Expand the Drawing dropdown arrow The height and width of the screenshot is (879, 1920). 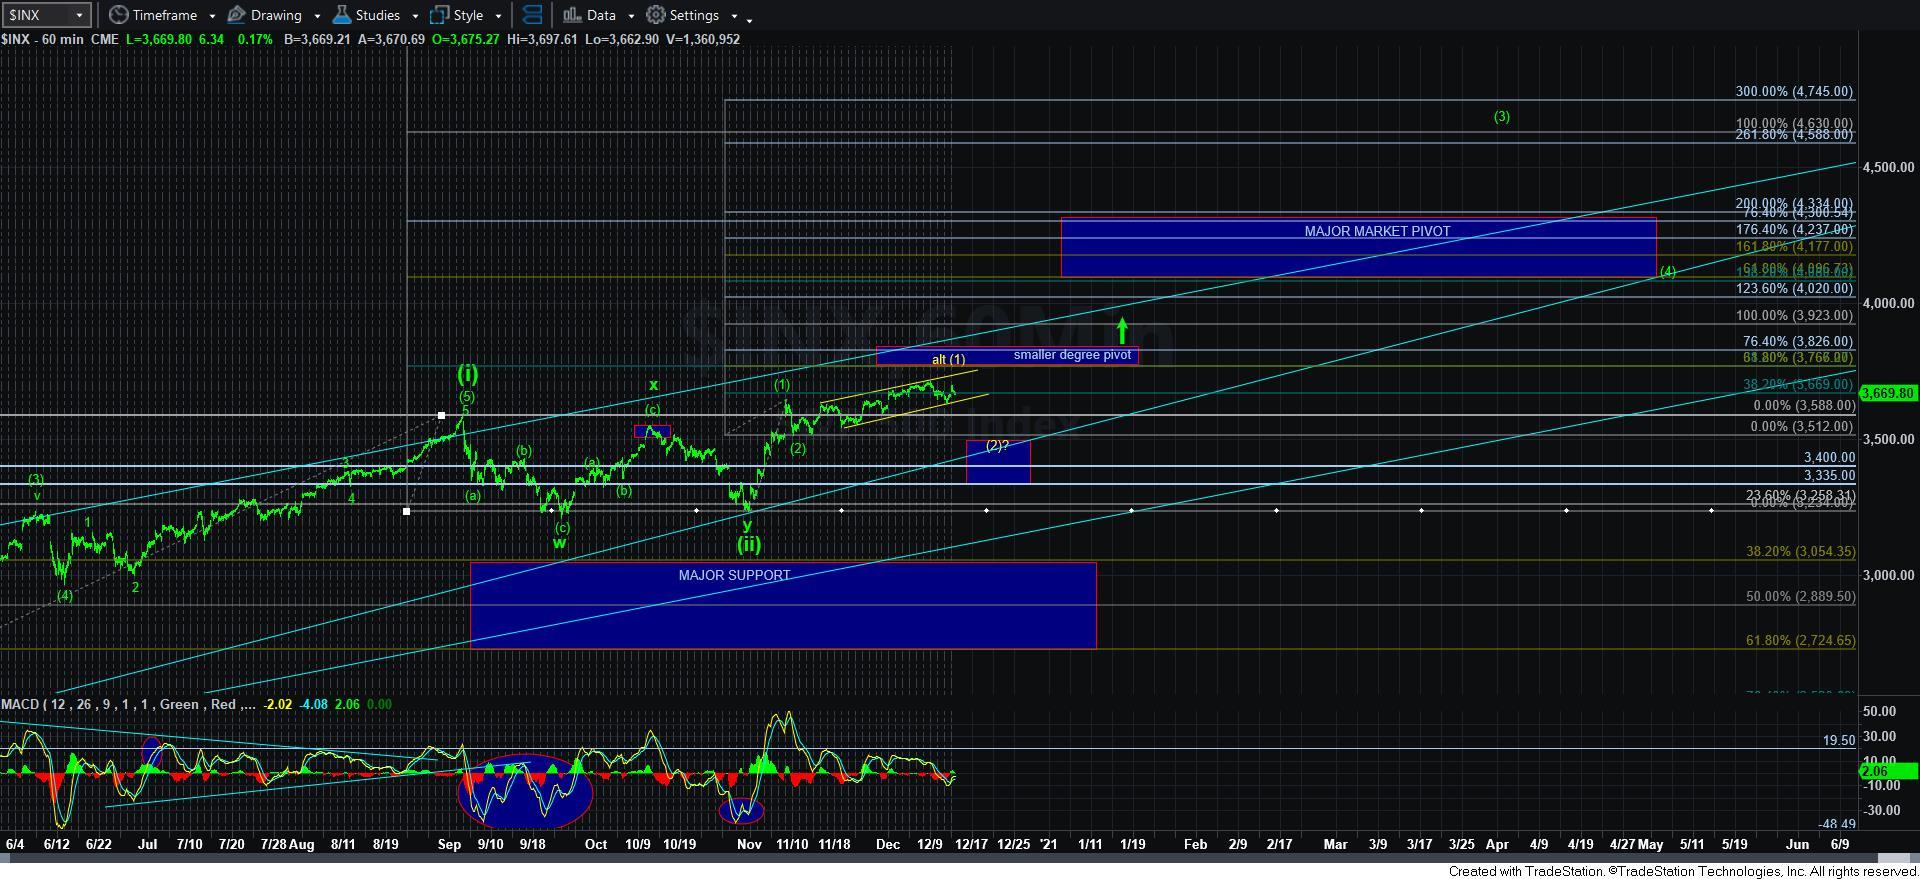pos(317,16)
